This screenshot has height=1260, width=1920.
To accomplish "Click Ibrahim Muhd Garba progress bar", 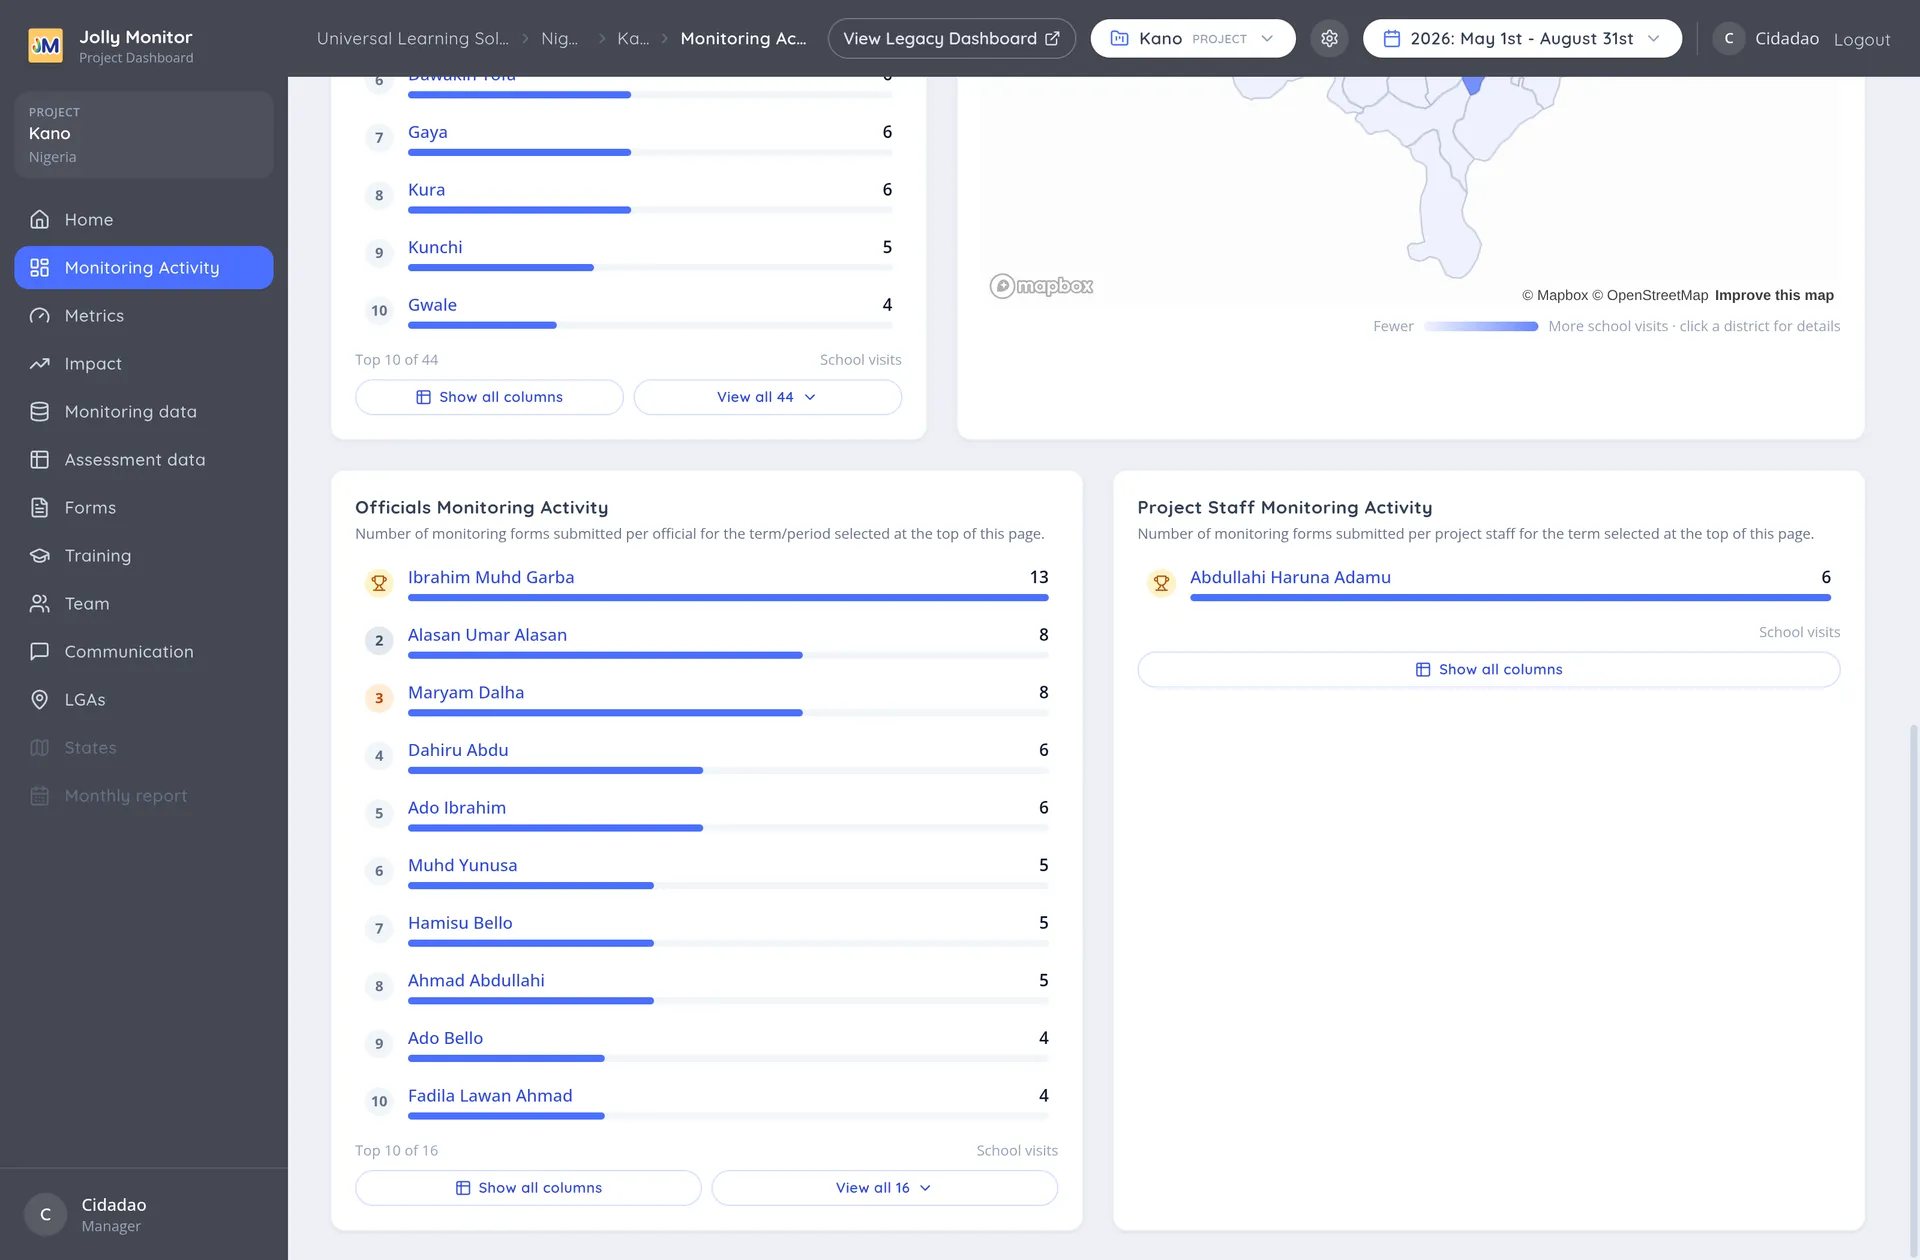I will [728, 597].
